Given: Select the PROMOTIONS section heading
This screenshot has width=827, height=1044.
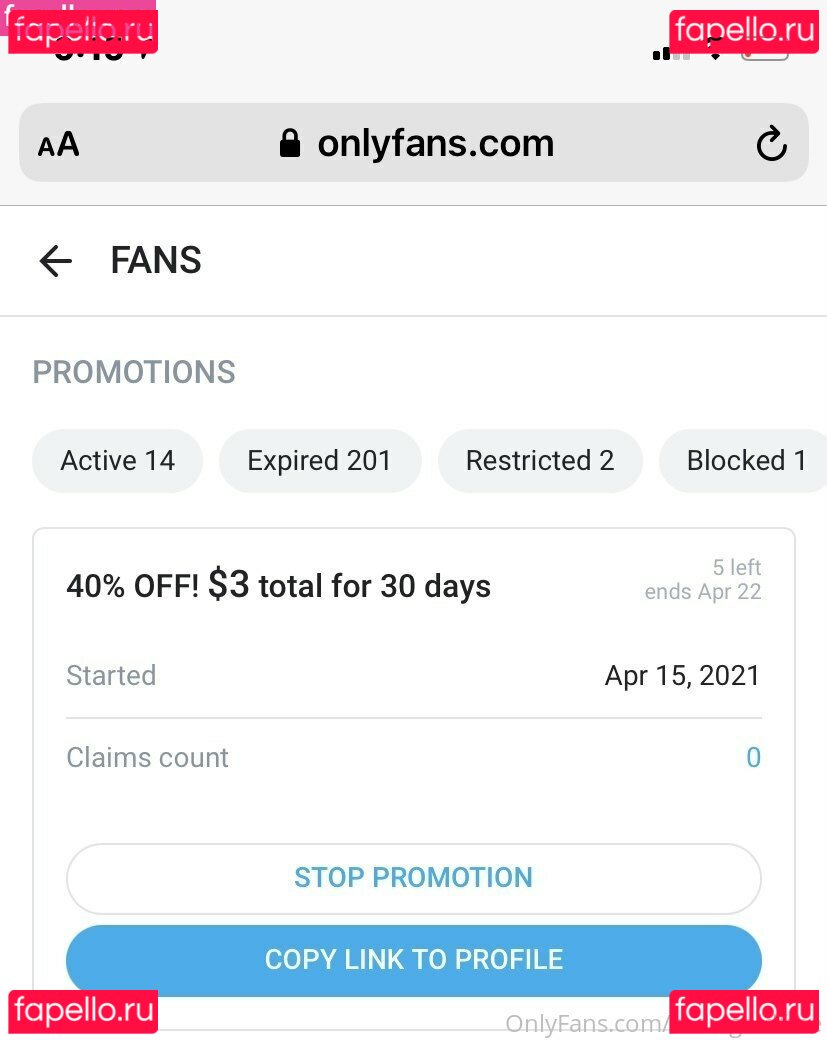Looking at the screenshot, I should coord(133,372).
